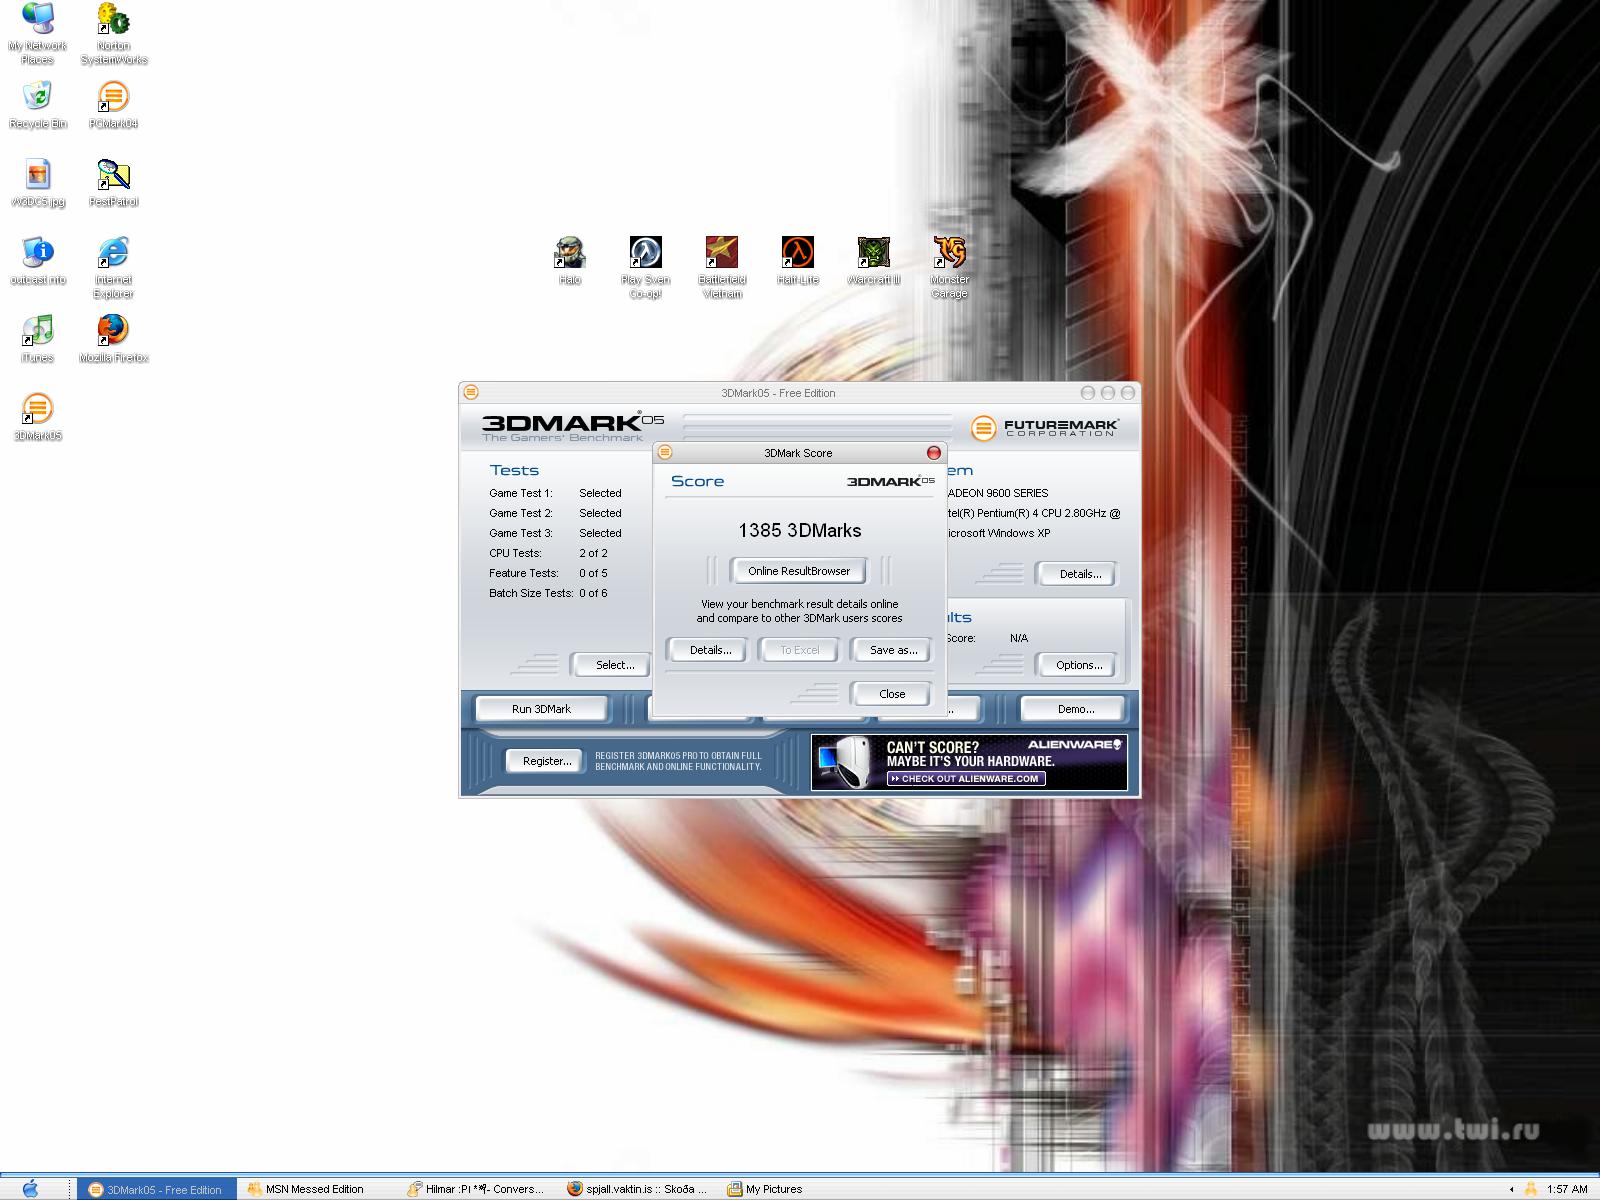
Task: Open the Recycle Bin
Action: (37, 98)
